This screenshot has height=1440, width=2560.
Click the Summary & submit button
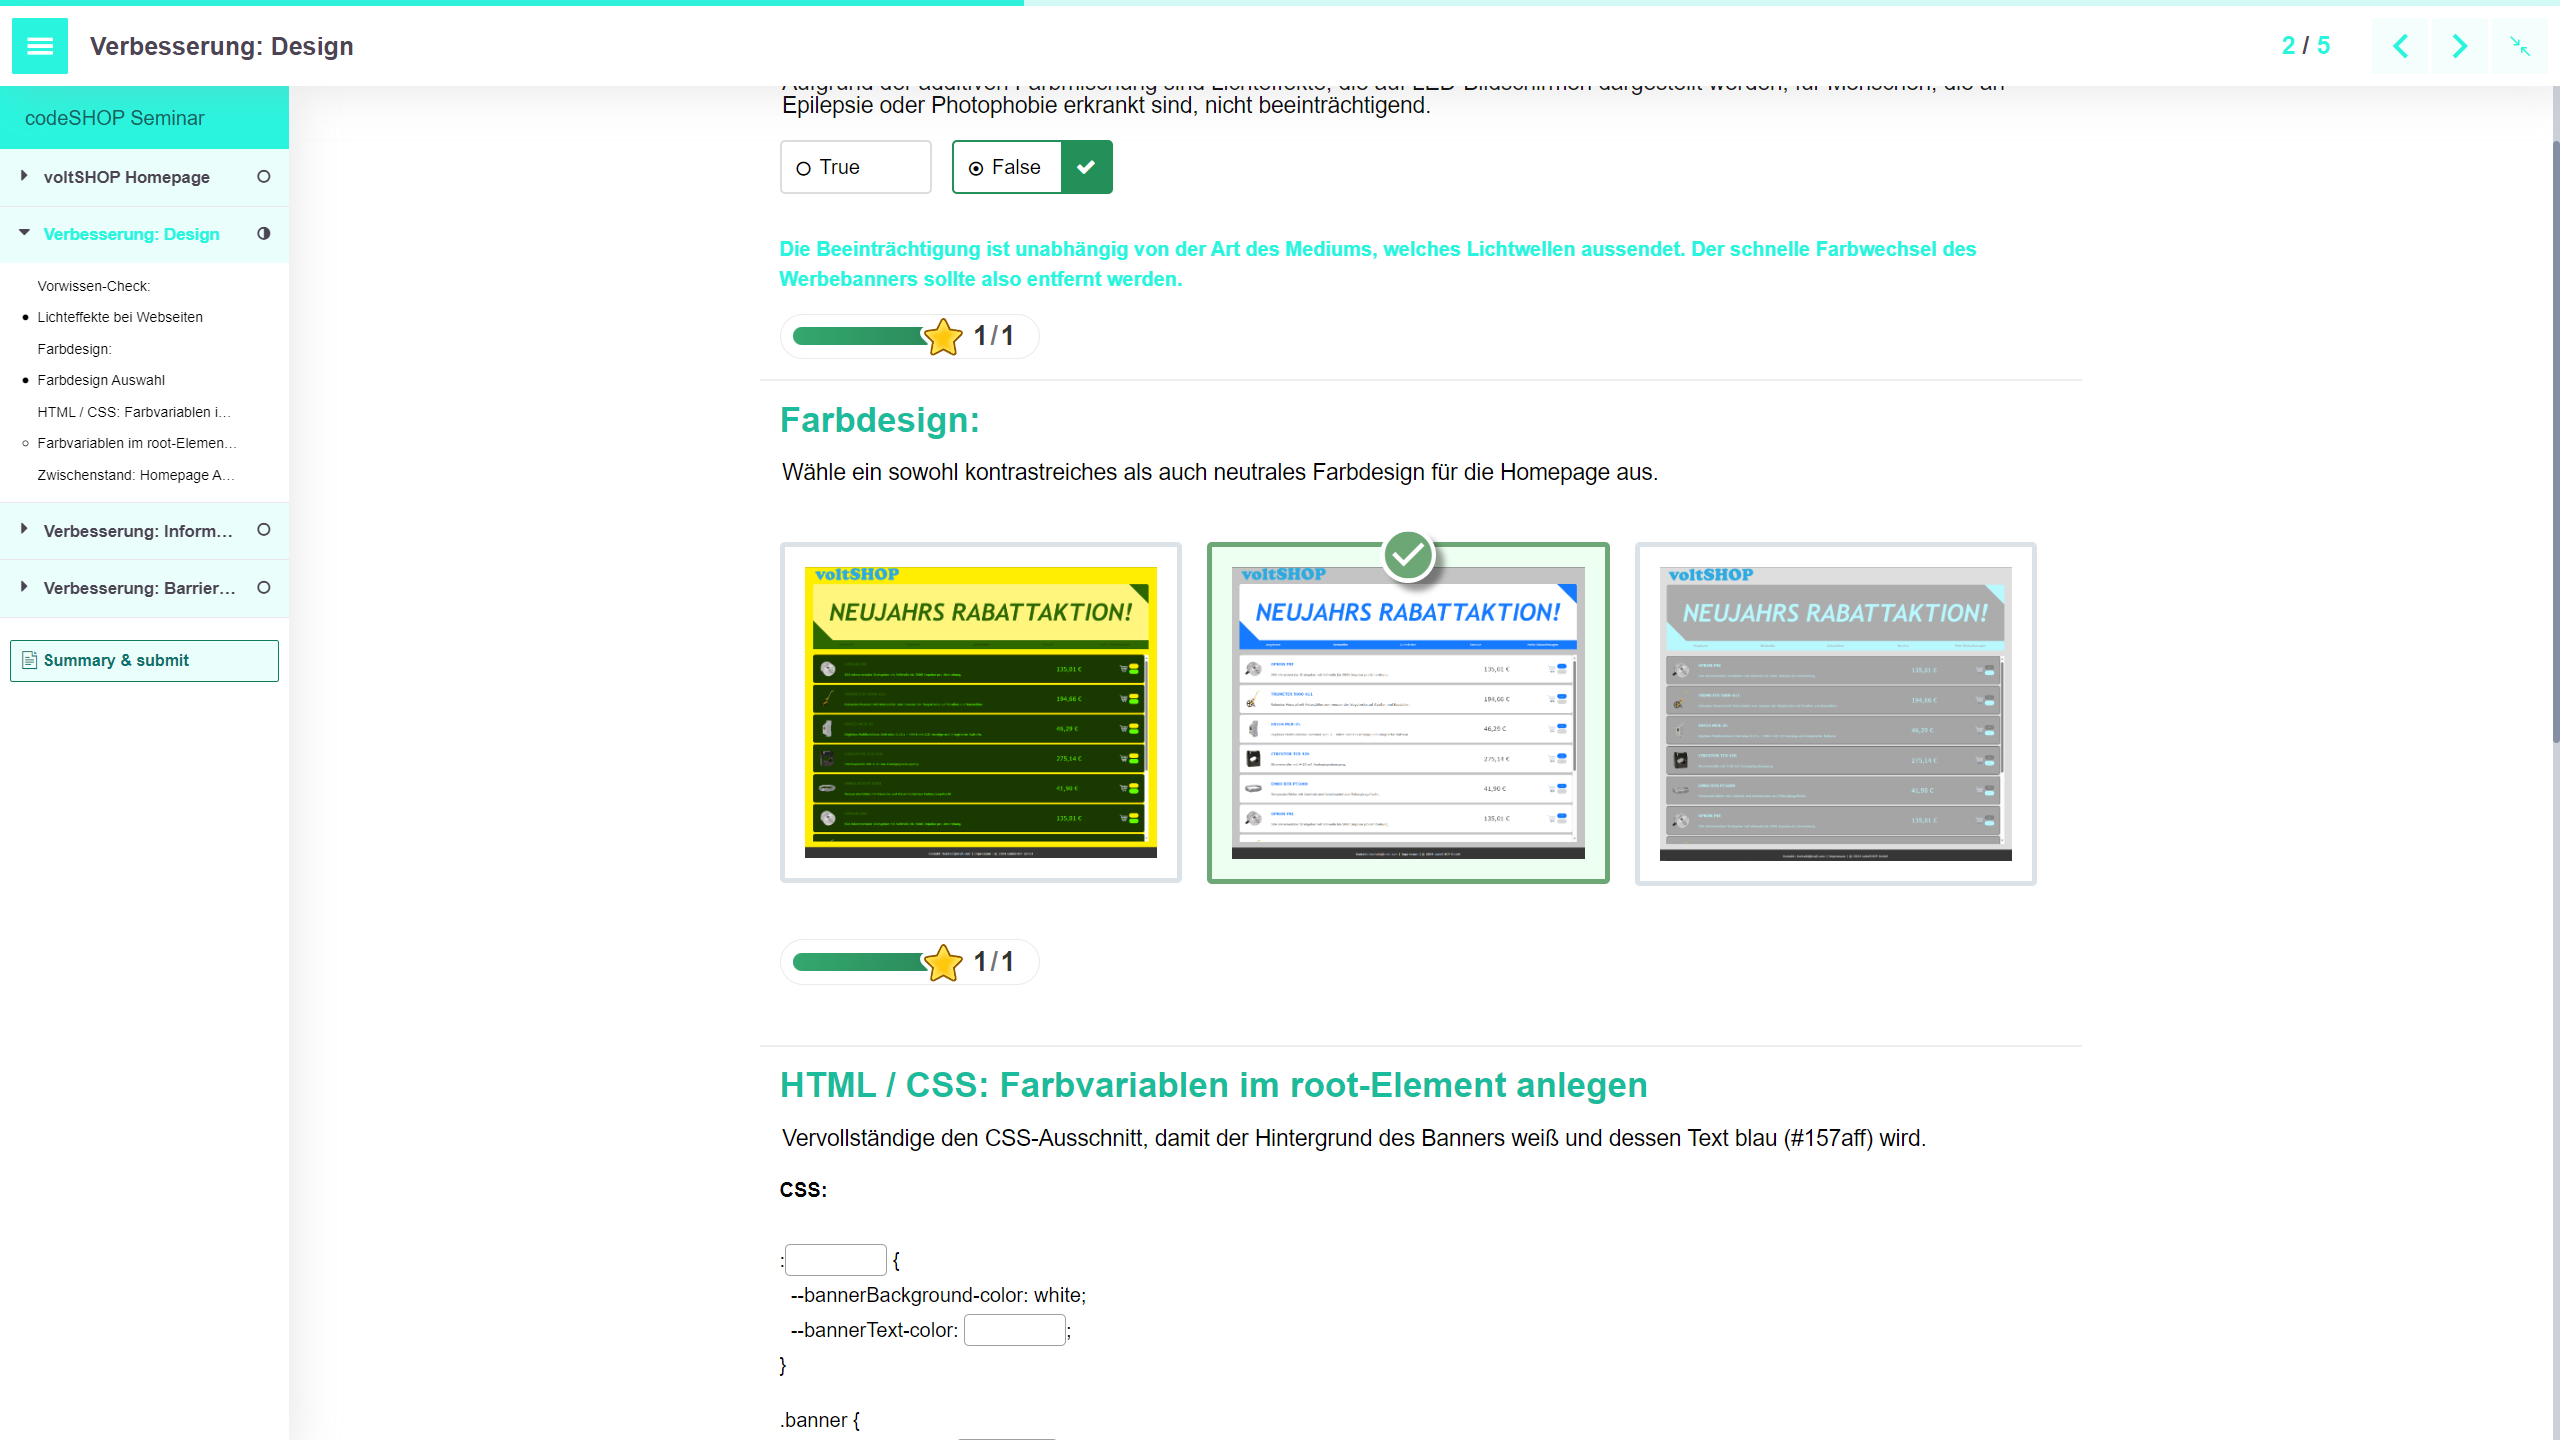144,660
